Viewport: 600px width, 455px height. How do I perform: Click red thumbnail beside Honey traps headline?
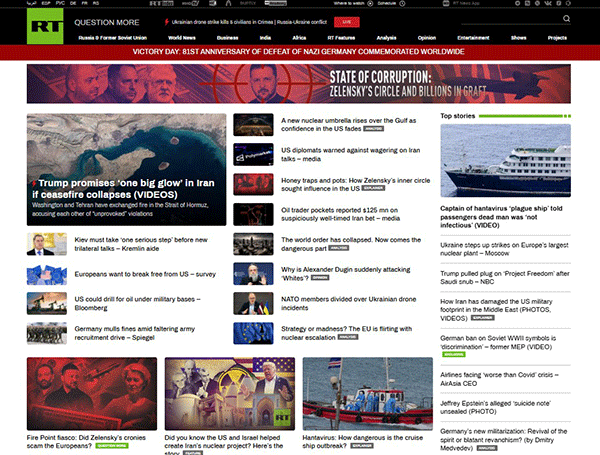coord(253,184)
